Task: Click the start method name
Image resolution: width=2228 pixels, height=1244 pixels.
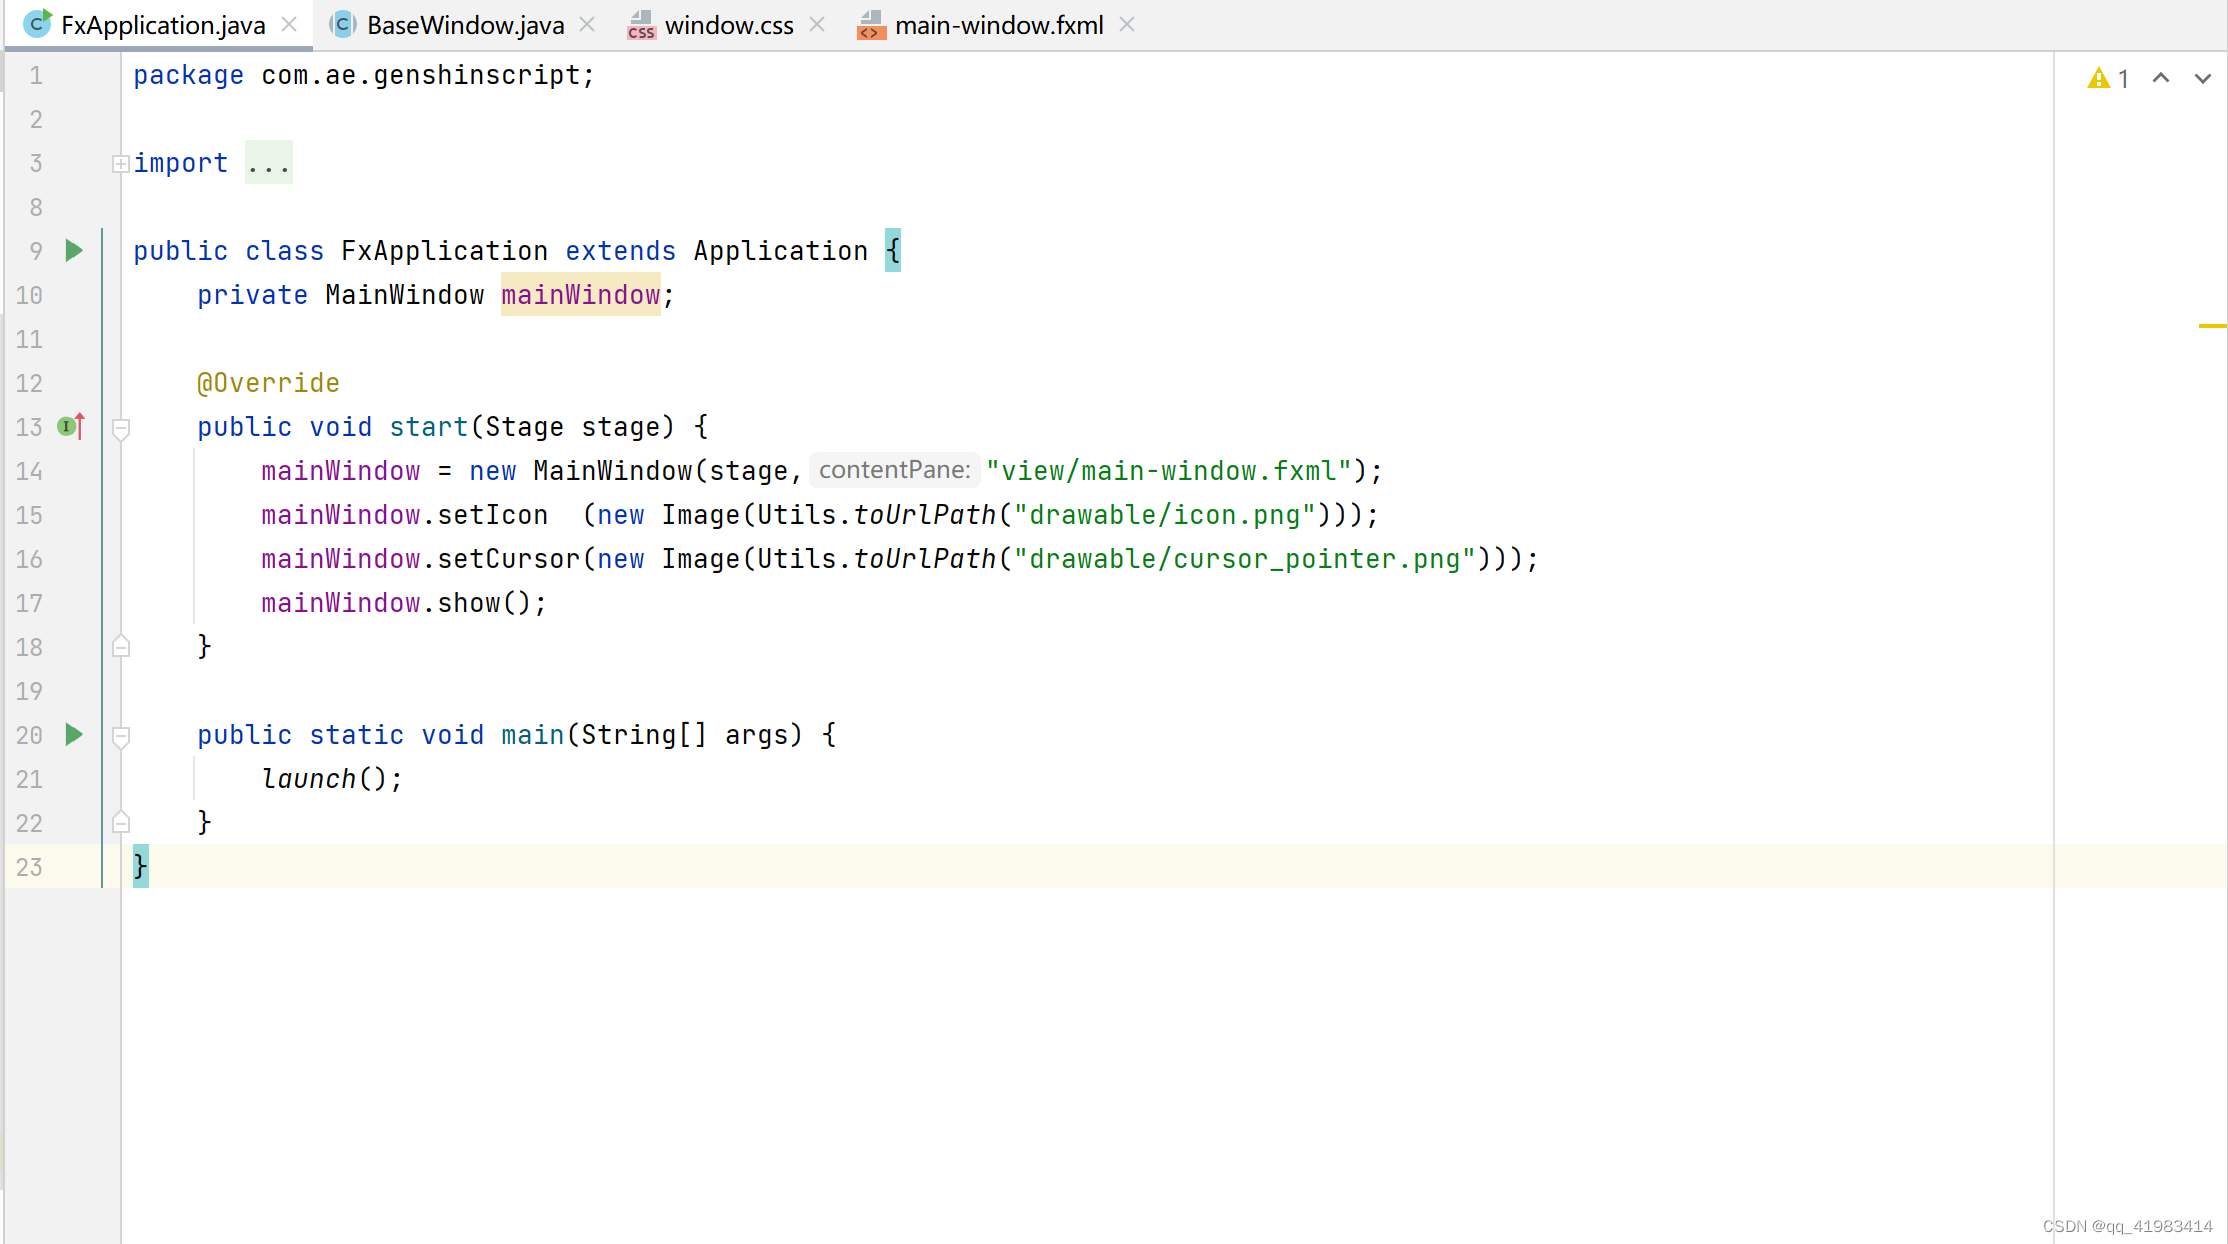Action: 428,427
